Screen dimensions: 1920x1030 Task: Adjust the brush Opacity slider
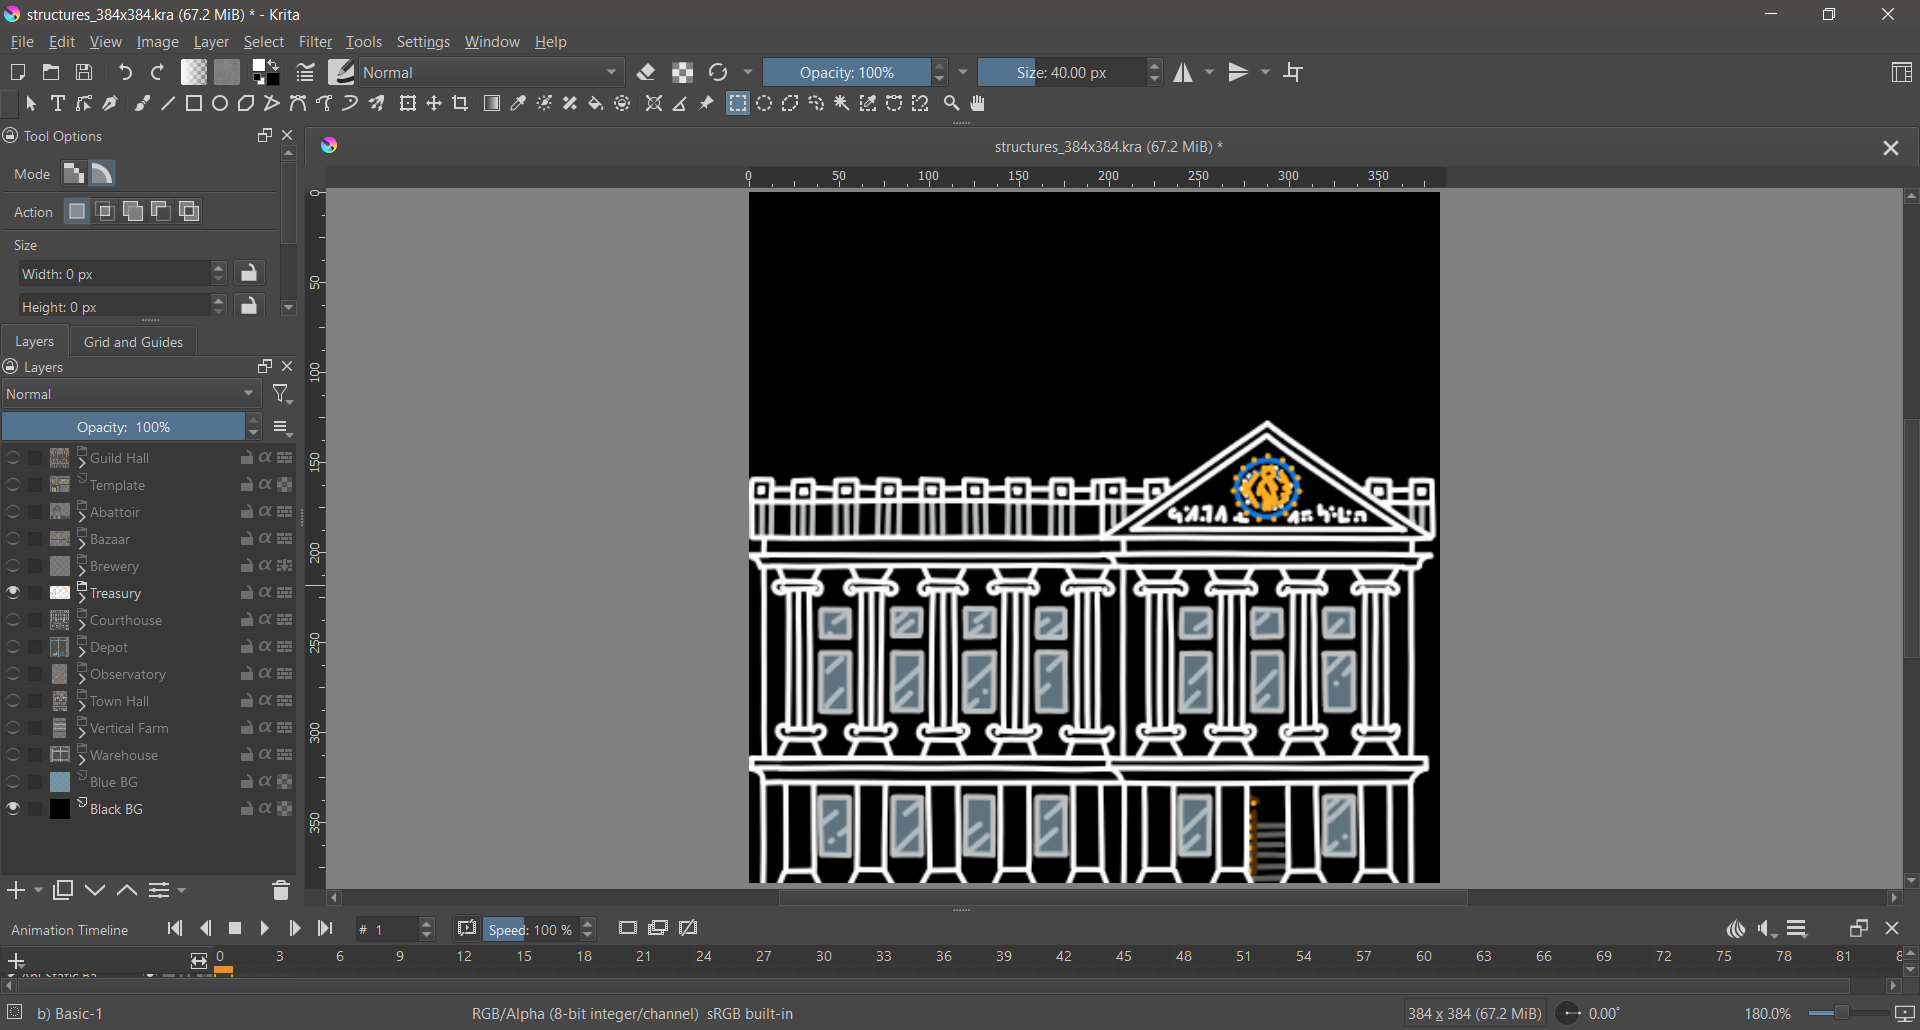[846, 73]
